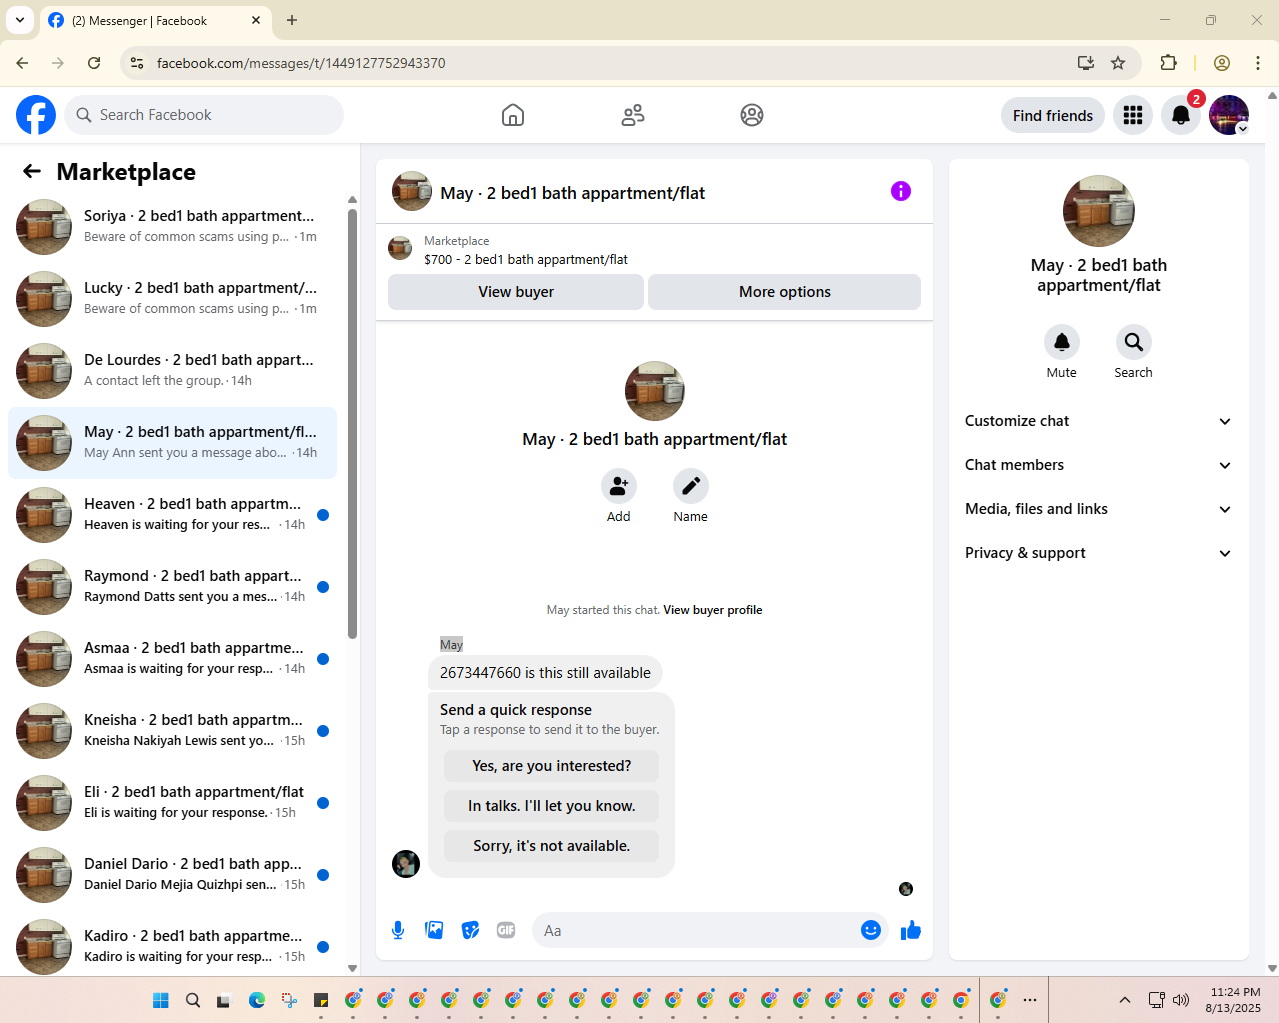Open the View buyer profile link
Viewport: 1279px width, 1023px height.
[713, 610]
